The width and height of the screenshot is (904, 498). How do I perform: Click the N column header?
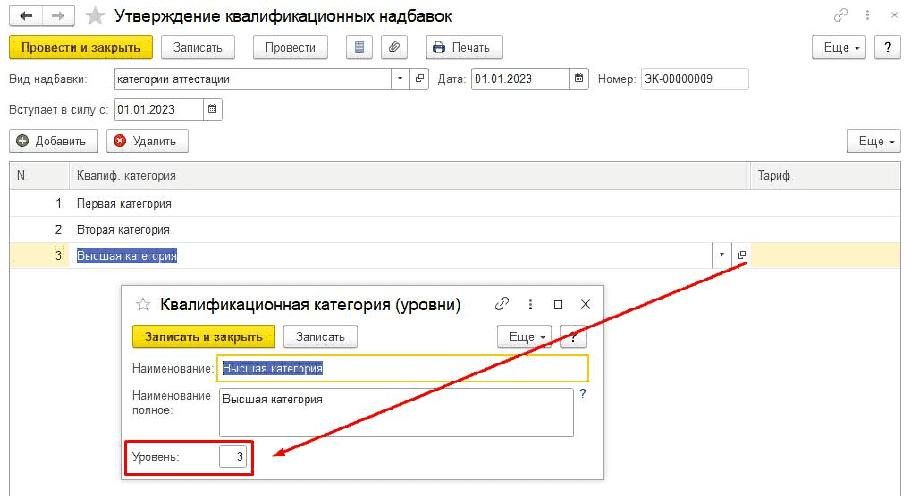click(40, 176)
